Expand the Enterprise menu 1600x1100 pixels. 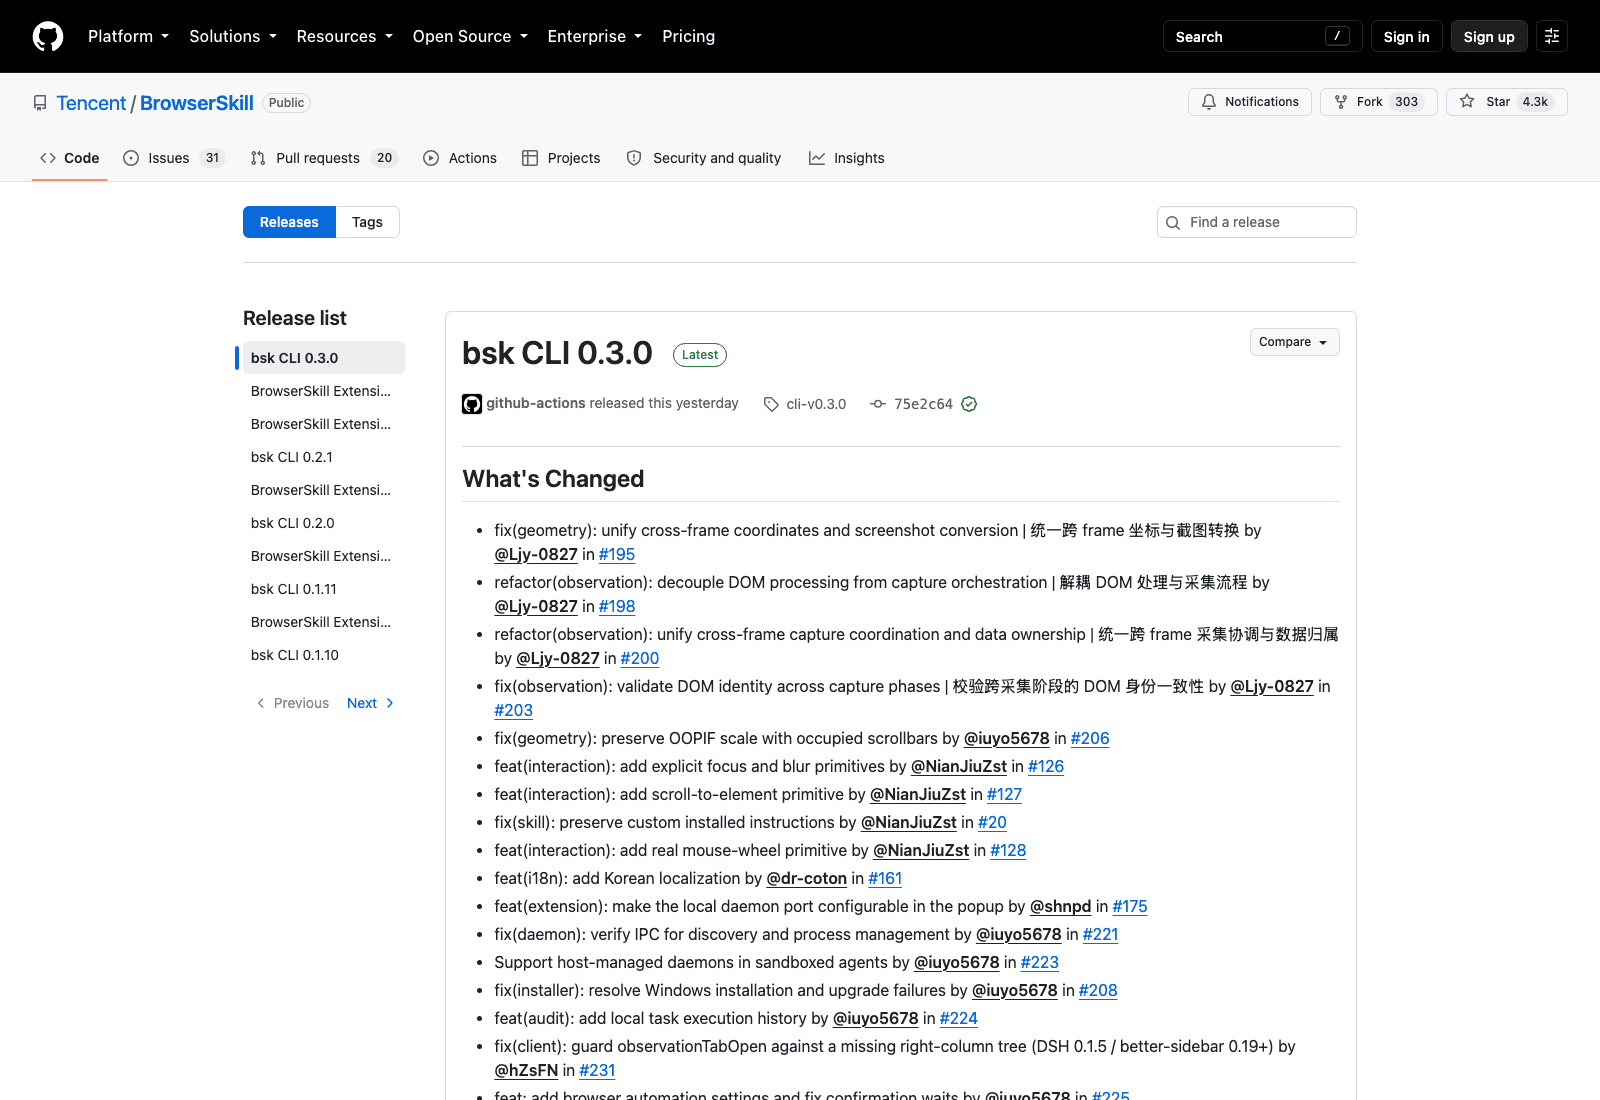[x=594, y=36]
